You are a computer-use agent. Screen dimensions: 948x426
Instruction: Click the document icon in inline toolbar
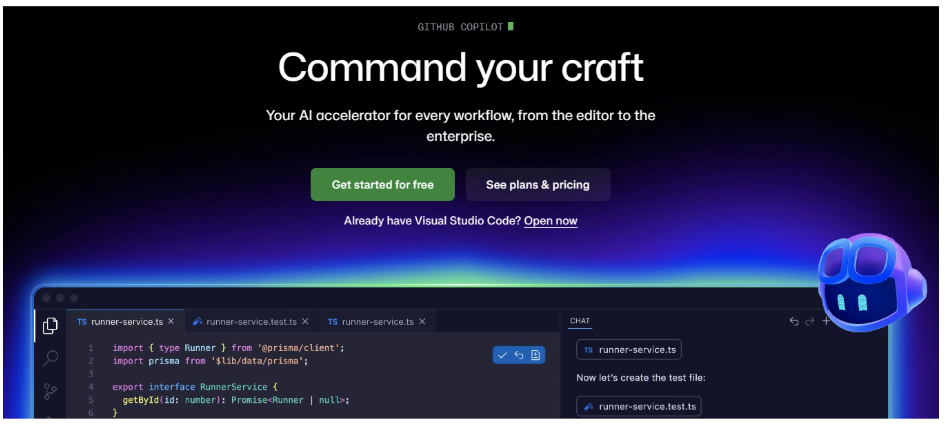(536, 355)
